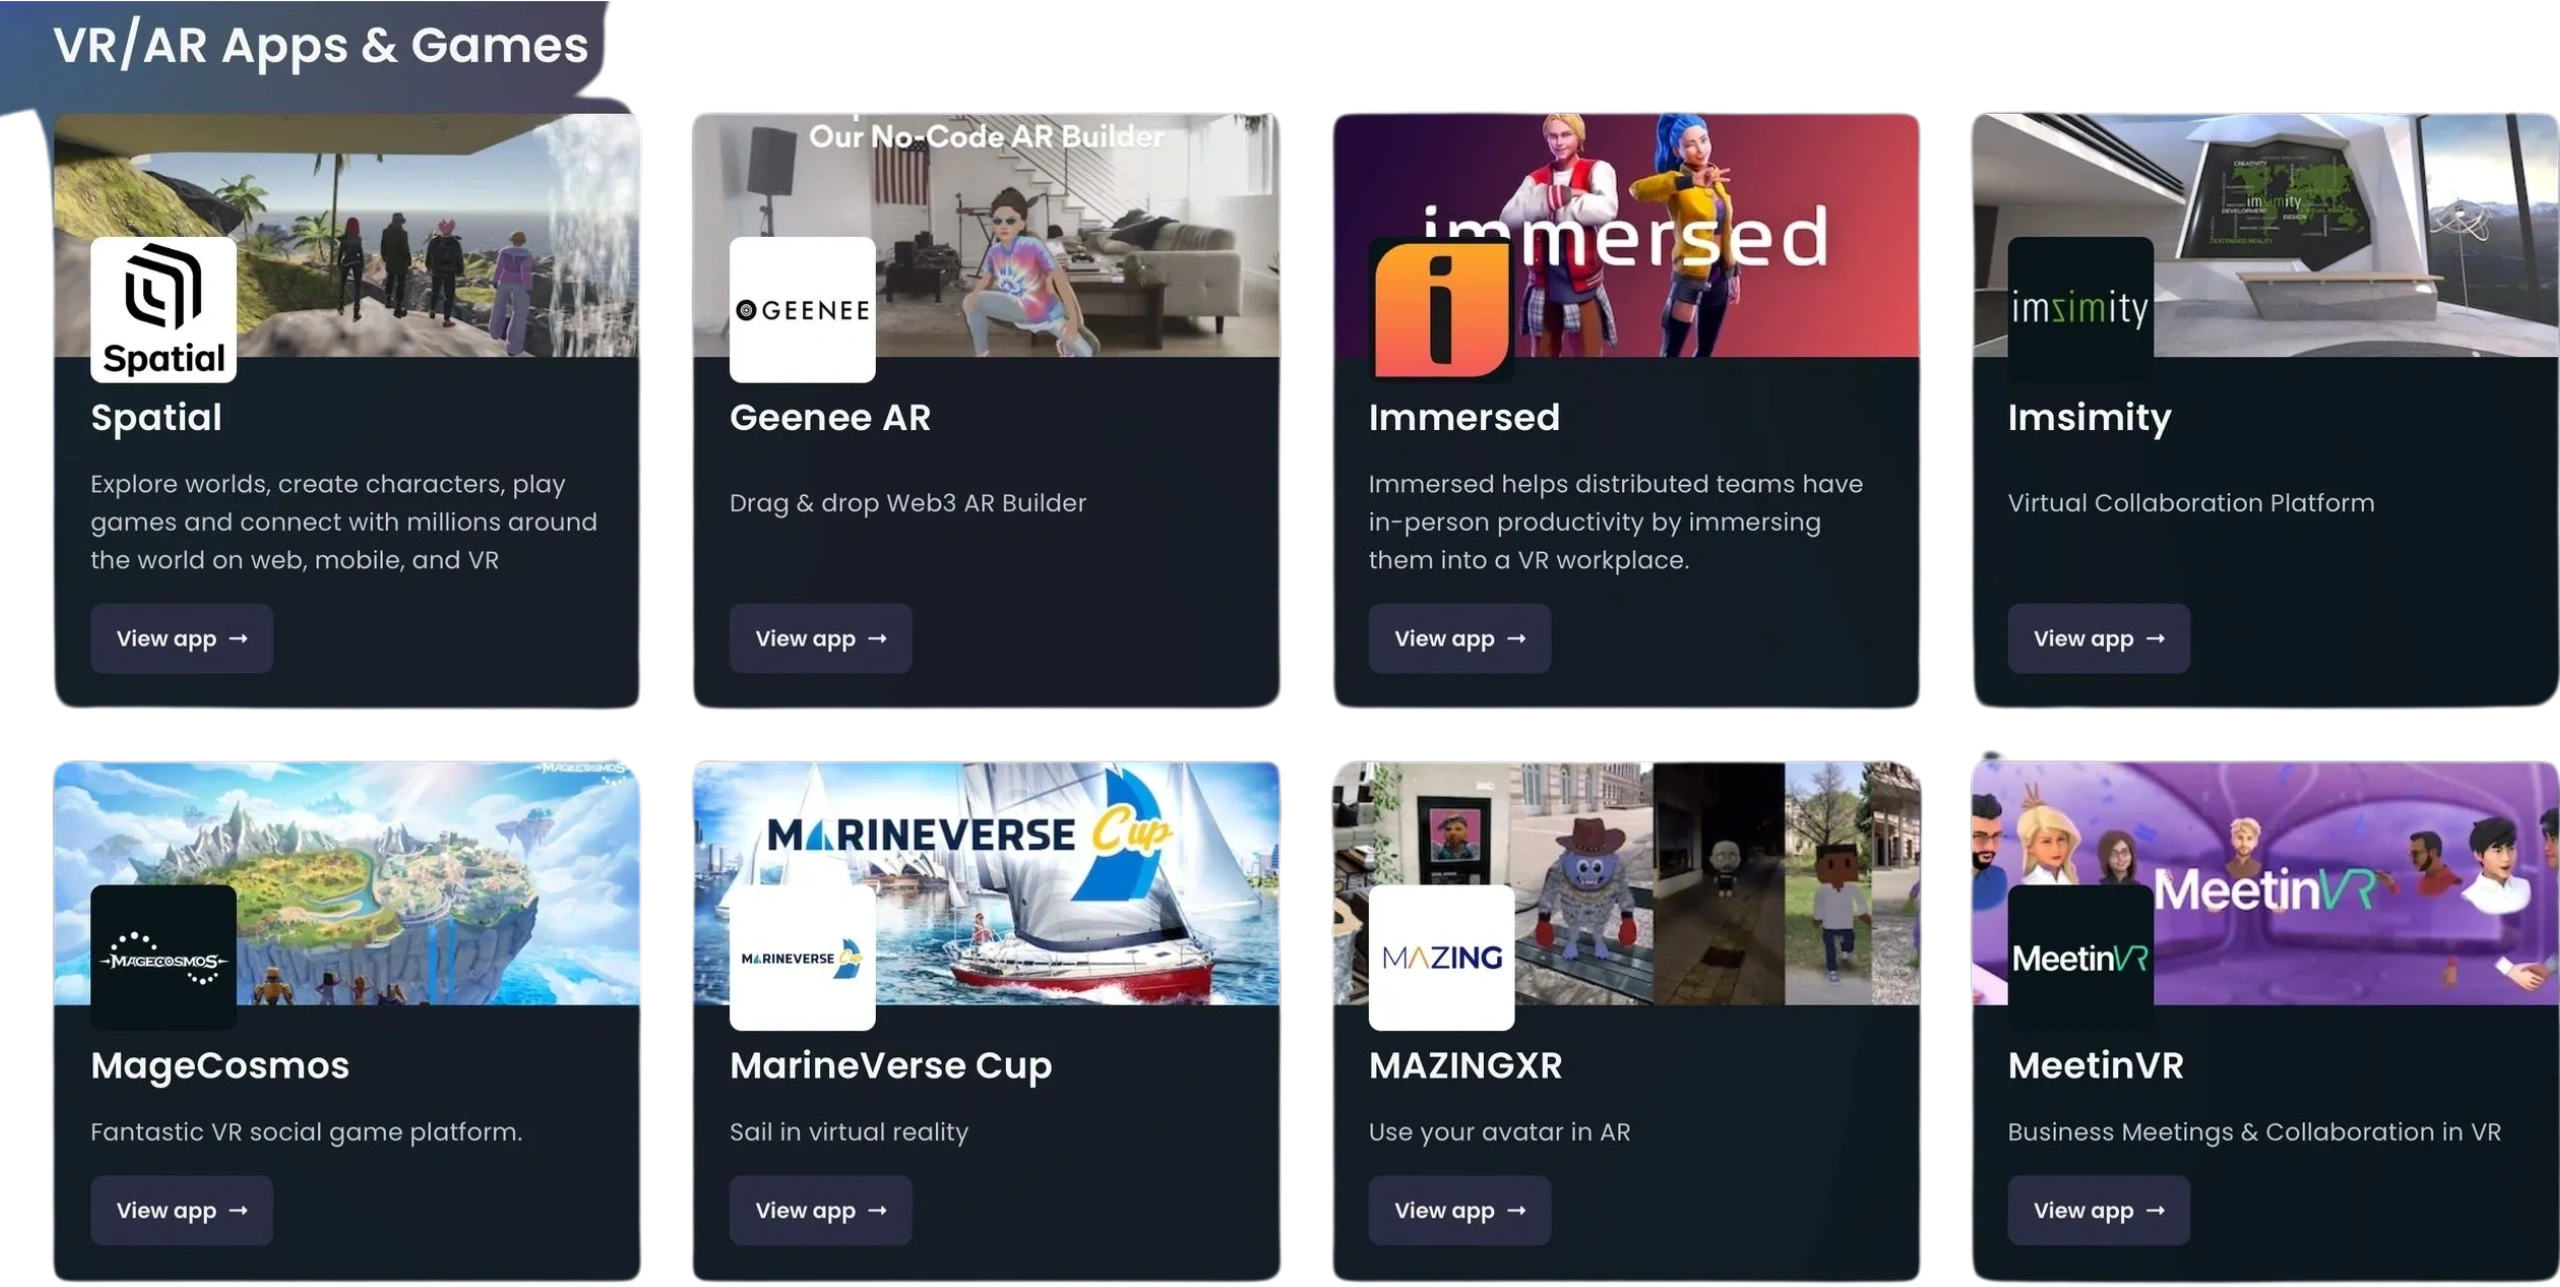Click the Imsimity logo icon
This screenshot has width=2560, height=1287.
coord(2080,309)
